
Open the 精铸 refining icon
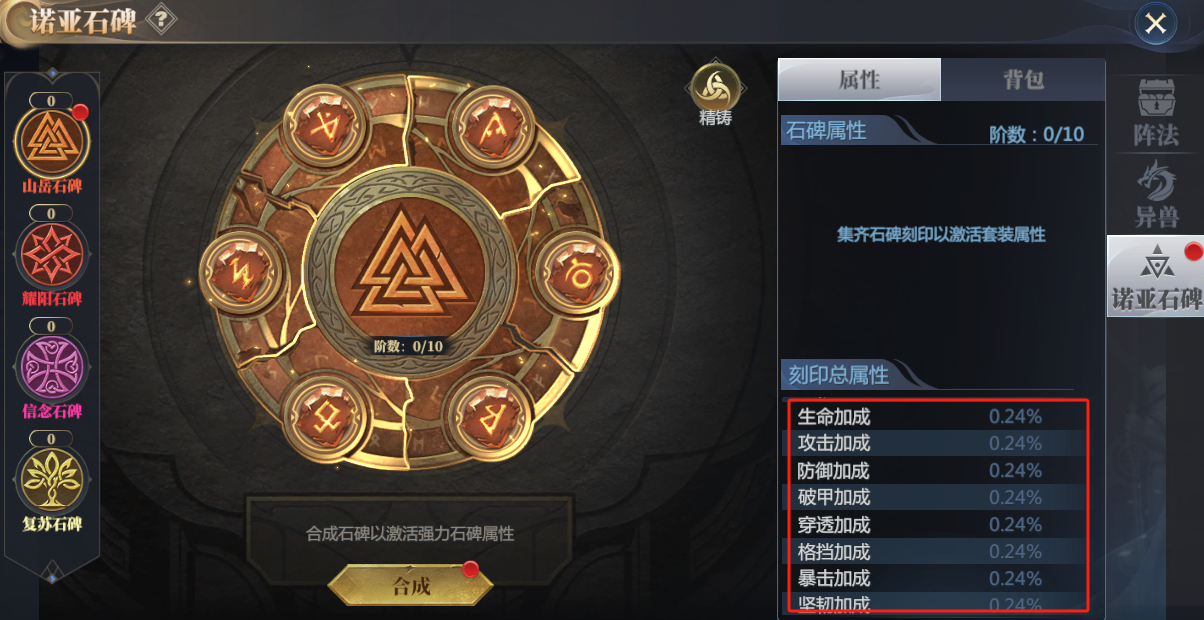[716, 89]
